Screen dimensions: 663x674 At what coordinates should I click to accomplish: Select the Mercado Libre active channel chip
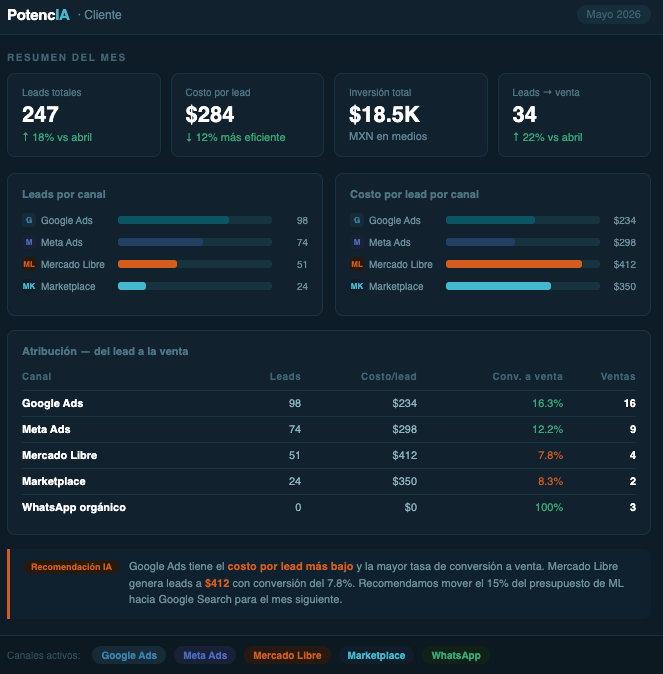(x=287, y=655)
